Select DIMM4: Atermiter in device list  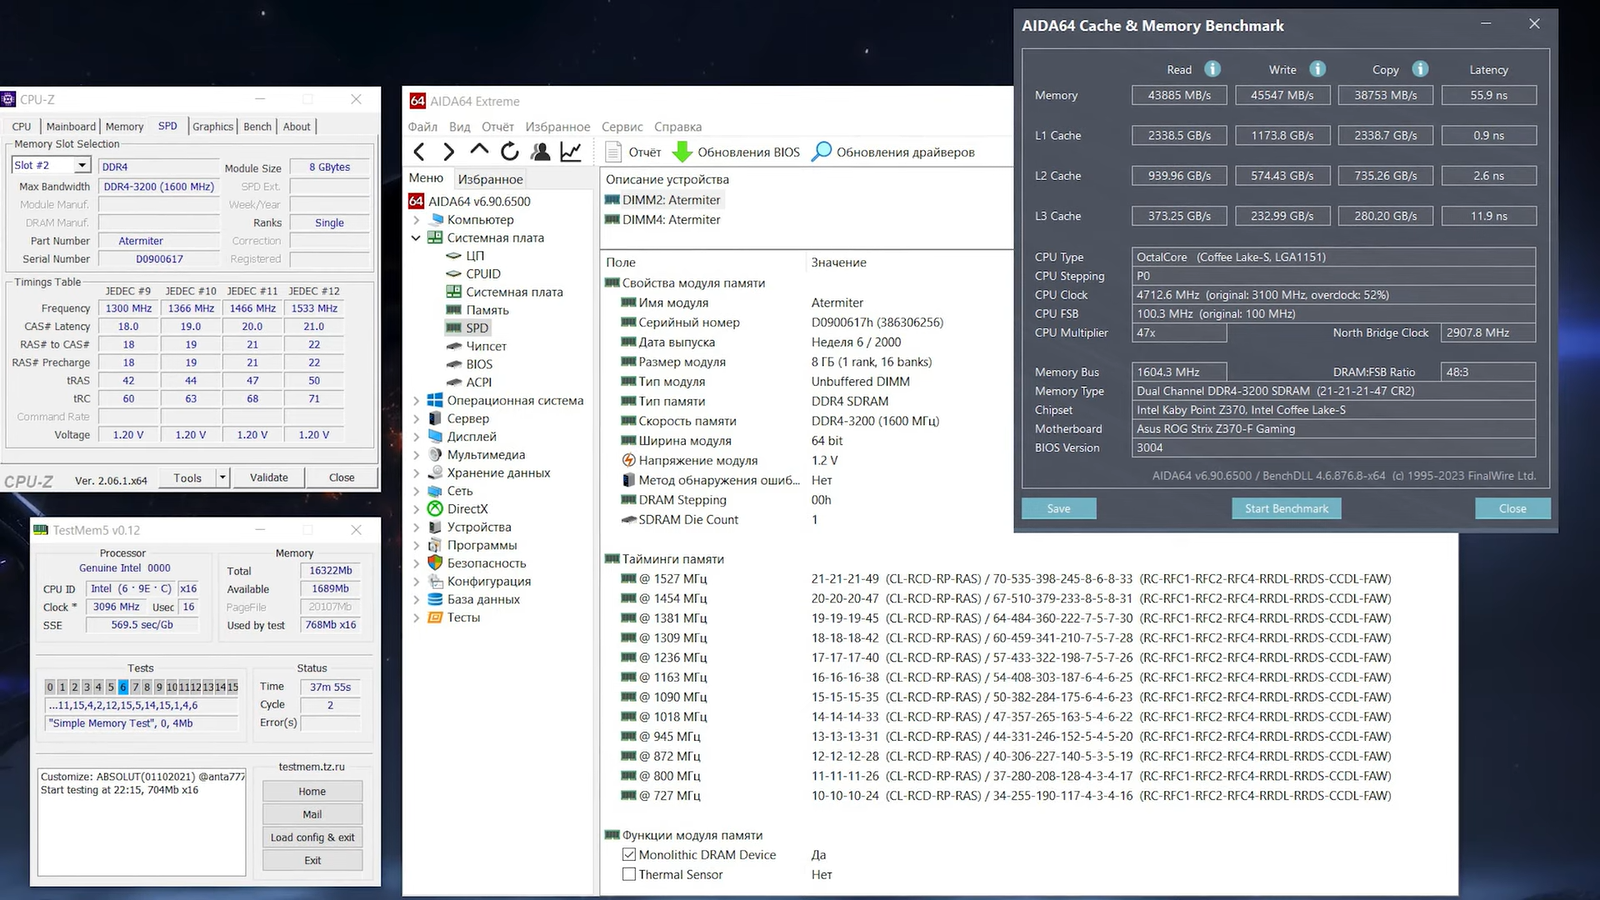tap(671, 220)
